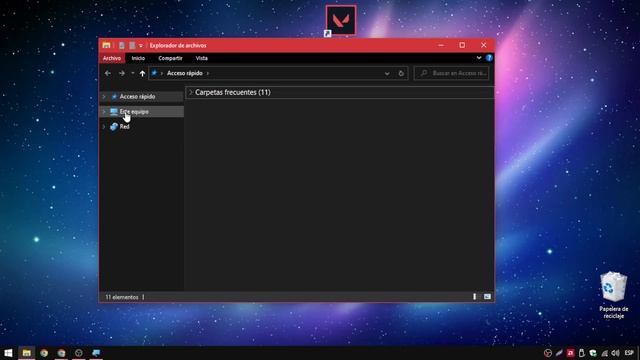Switch to the Compartir ribbon tab
This screenshot has height=360, width=640.
[170, 58]
